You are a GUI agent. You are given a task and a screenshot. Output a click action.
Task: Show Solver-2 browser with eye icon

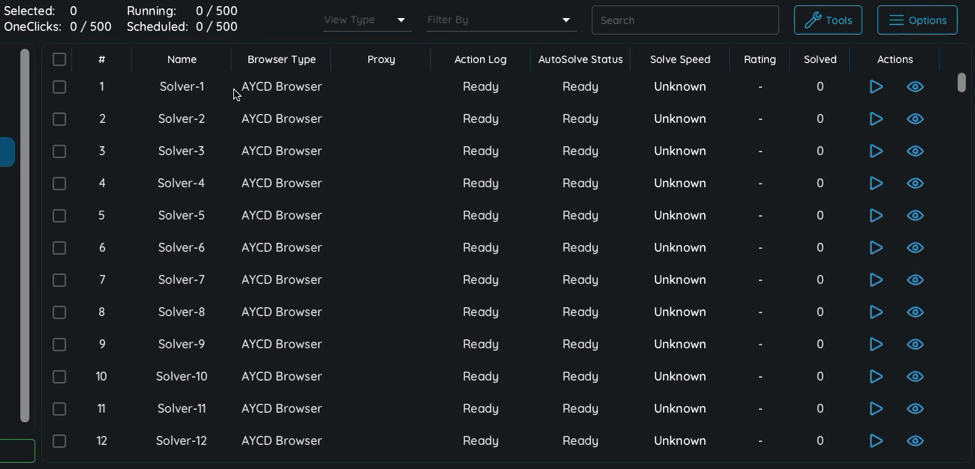[915, 119]
